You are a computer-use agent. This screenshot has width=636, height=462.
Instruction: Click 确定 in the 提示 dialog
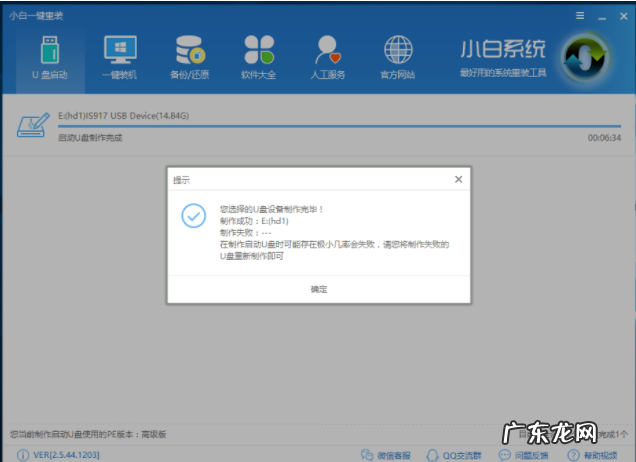pos(319,289)
